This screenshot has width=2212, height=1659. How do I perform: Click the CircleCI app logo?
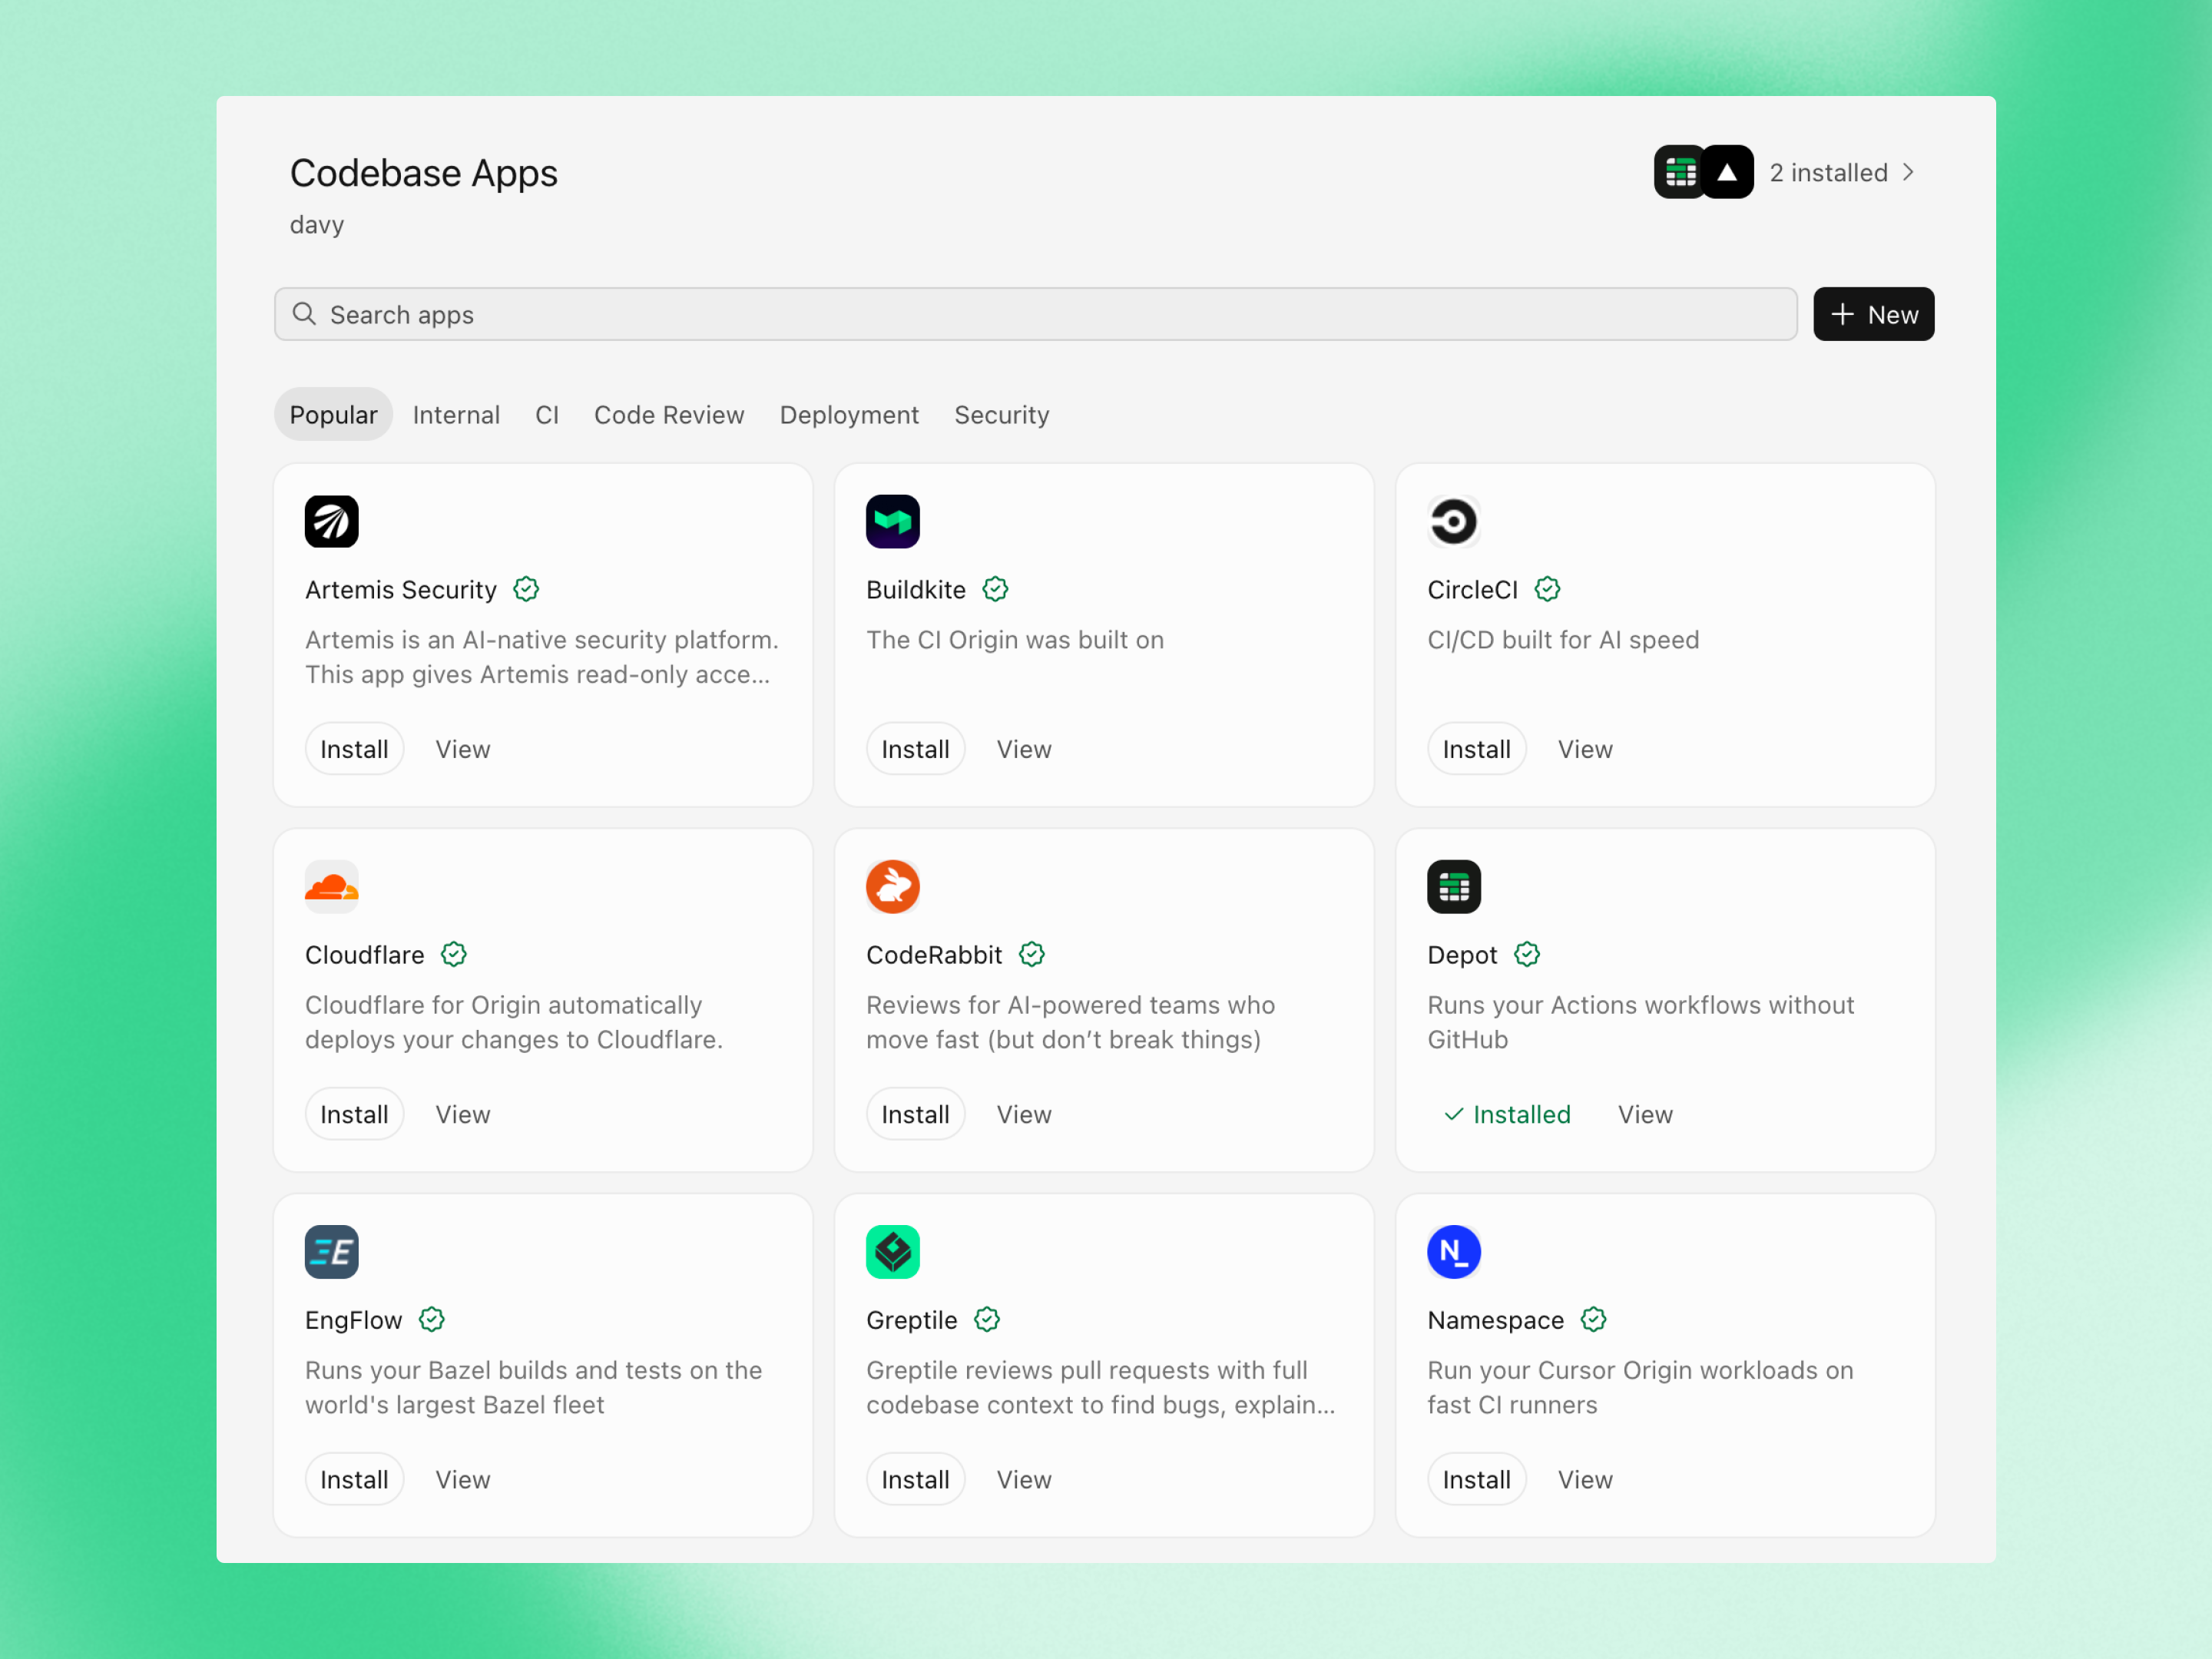point(1453,521)
